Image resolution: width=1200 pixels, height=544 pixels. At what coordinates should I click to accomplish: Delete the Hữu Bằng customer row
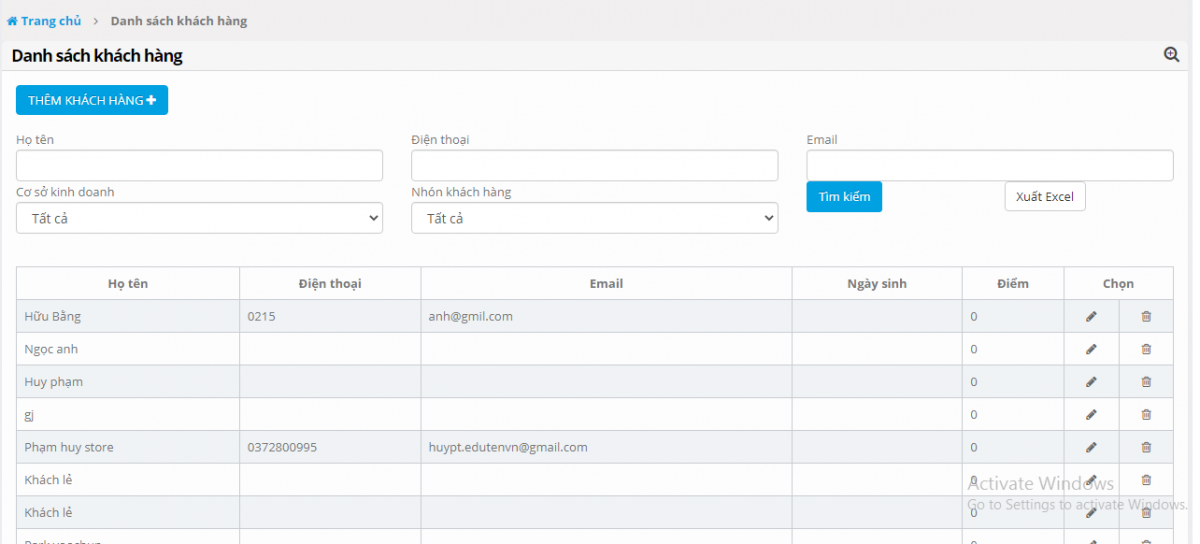tap(1146, 317)
